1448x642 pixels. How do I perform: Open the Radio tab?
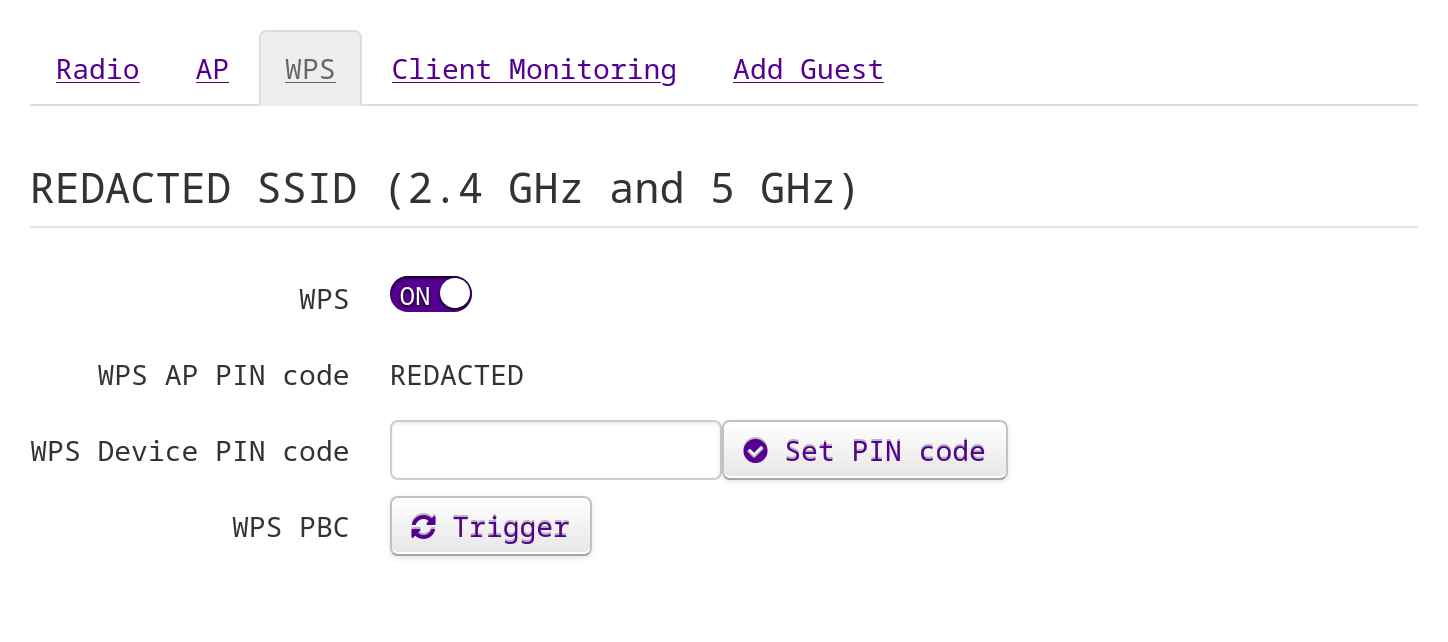[97, 69]
